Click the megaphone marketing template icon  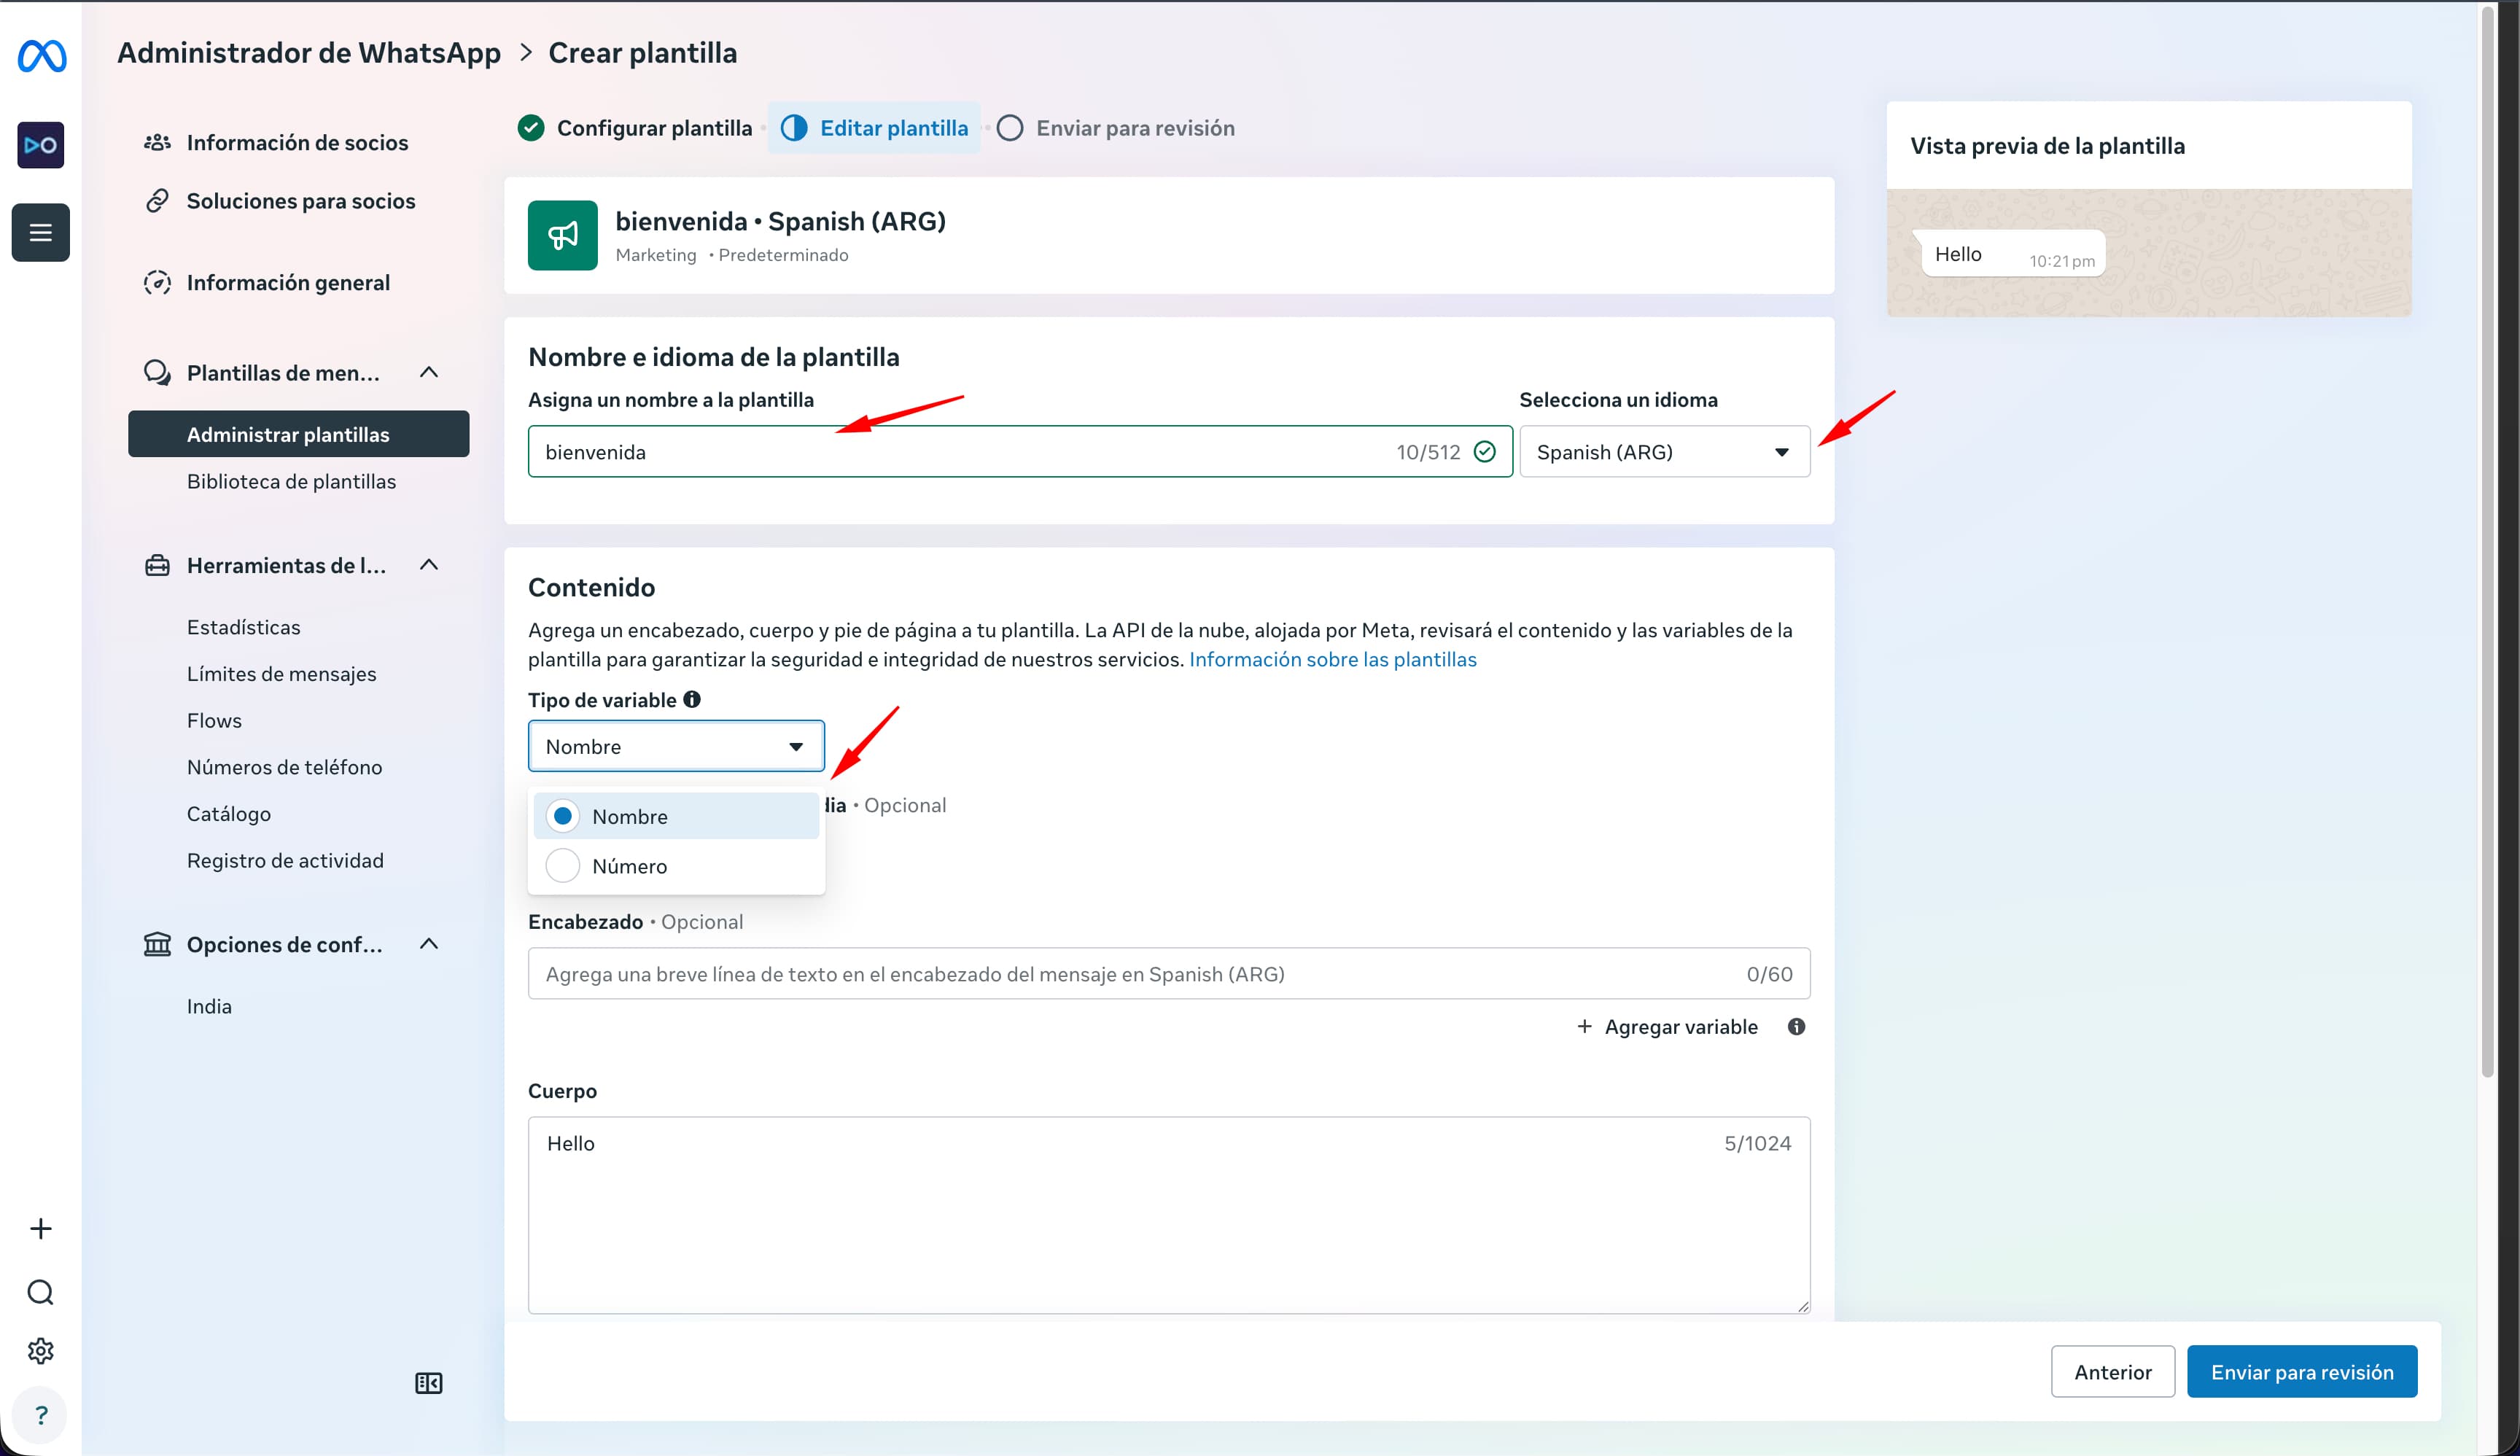(x=563, y=236)
